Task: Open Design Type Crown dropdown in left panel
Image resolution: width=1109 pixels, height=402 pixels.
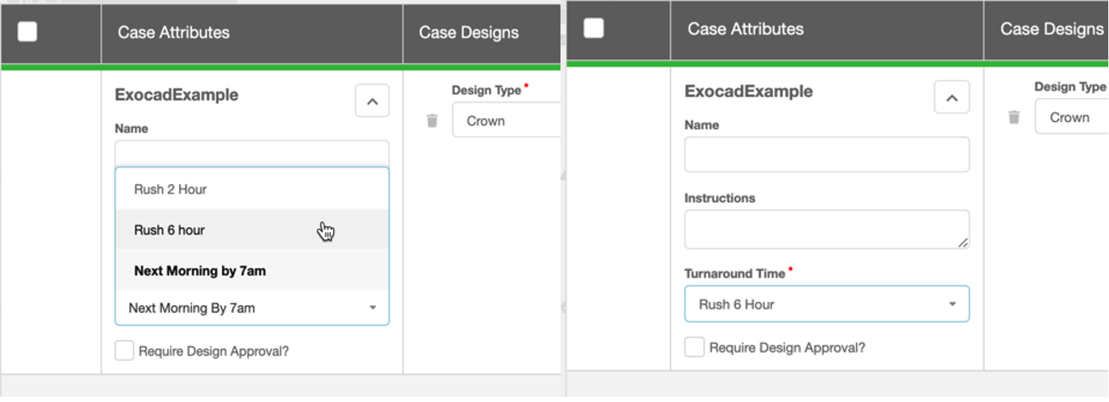Action: click(x=506, y=121)
